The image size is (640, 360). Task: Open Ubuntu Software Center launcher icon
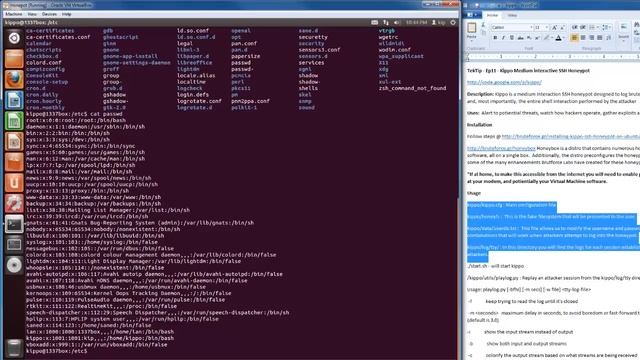click(x=14, y=162)
